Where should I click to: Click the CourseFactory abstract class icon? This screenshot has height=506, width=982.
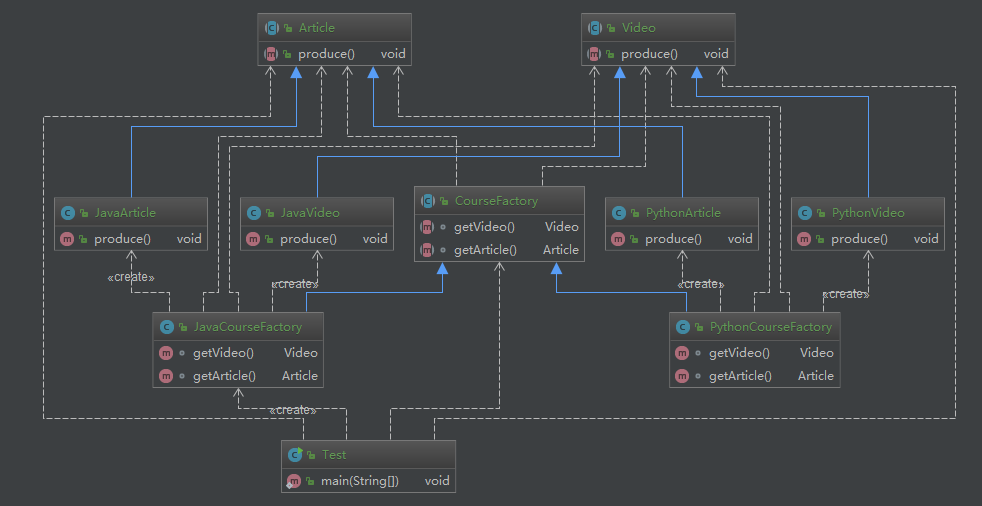[x=428, y=201]
